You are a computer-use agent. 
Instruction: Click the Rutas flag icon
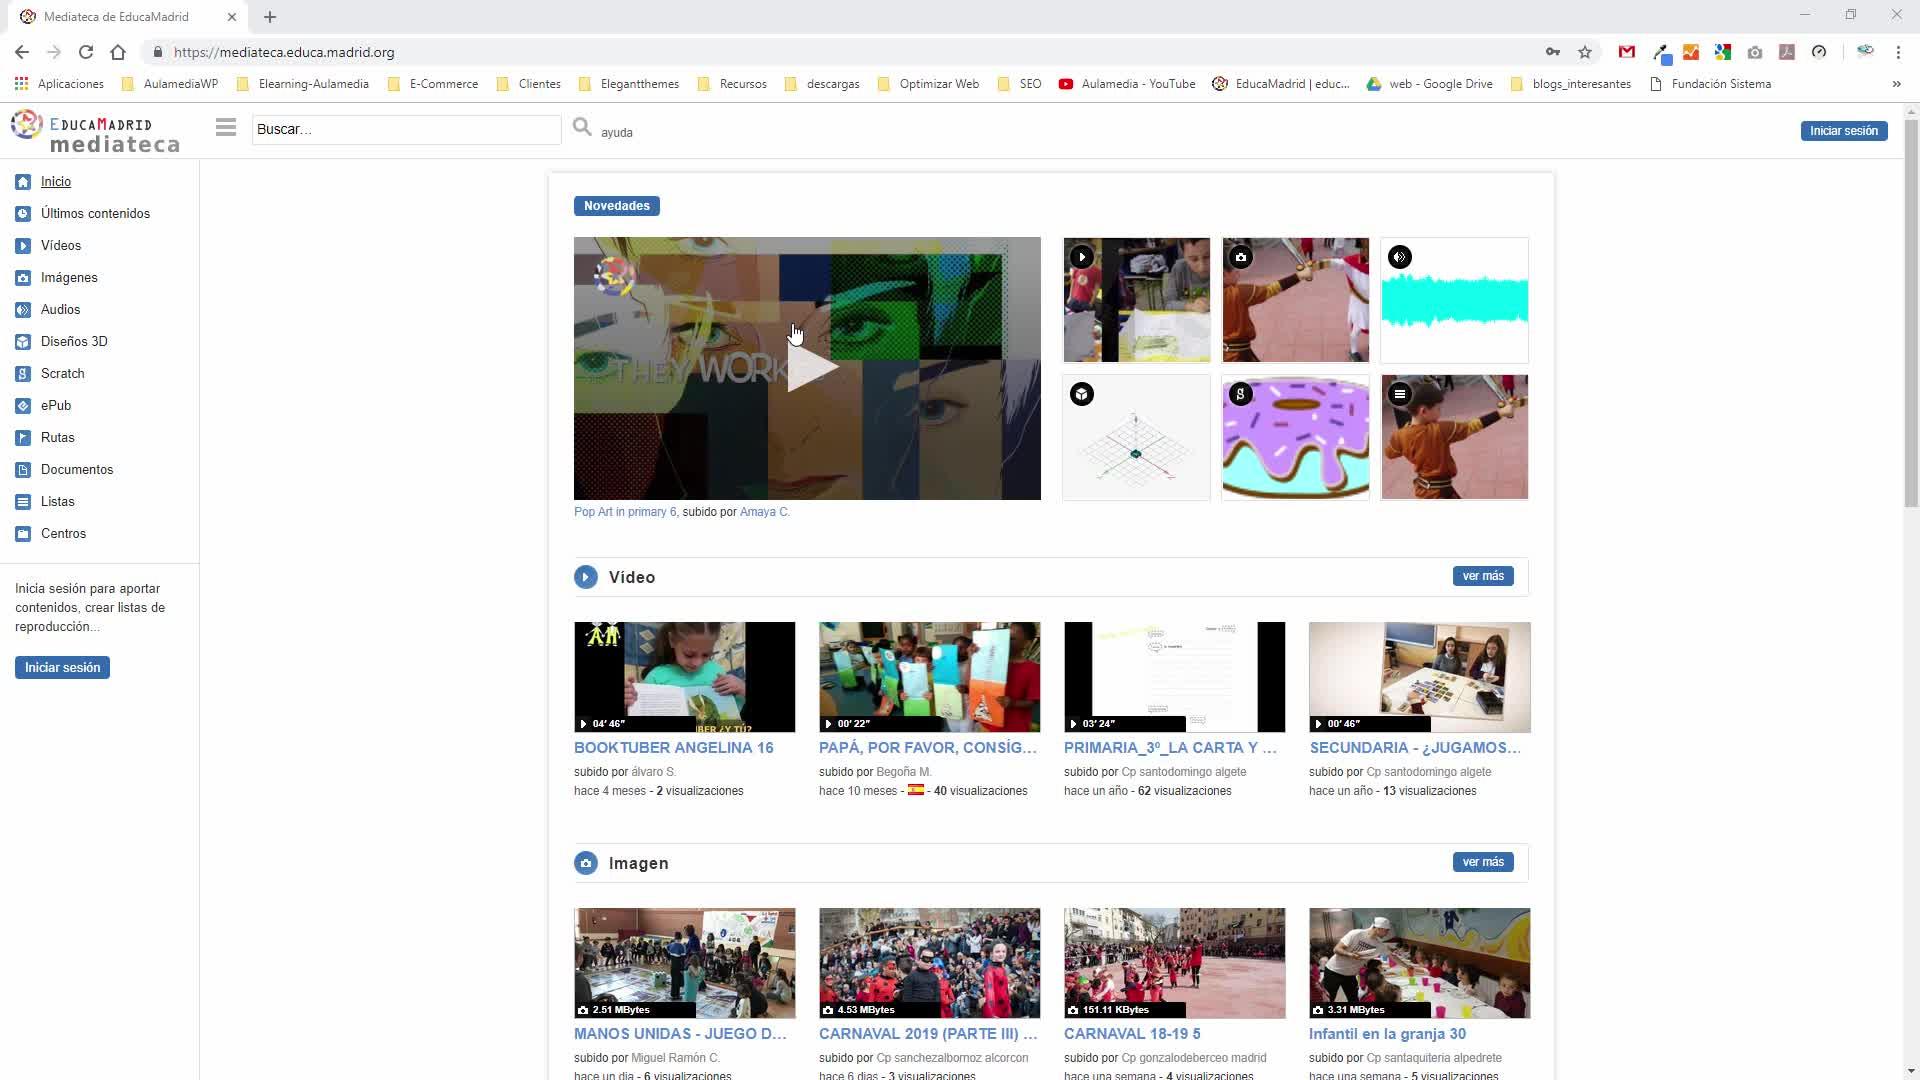click(23, 438)
